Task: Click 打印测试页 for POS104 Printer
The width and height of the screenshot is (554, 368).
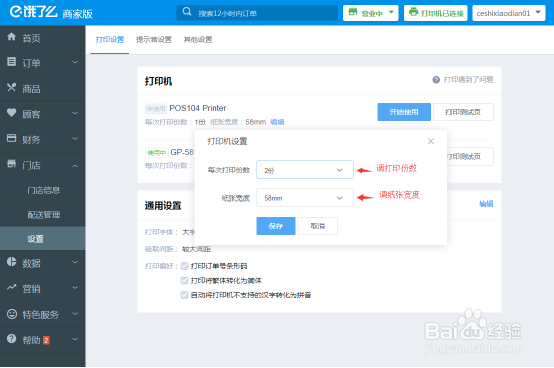Action: pyautogui.click(x=463, y=112)
